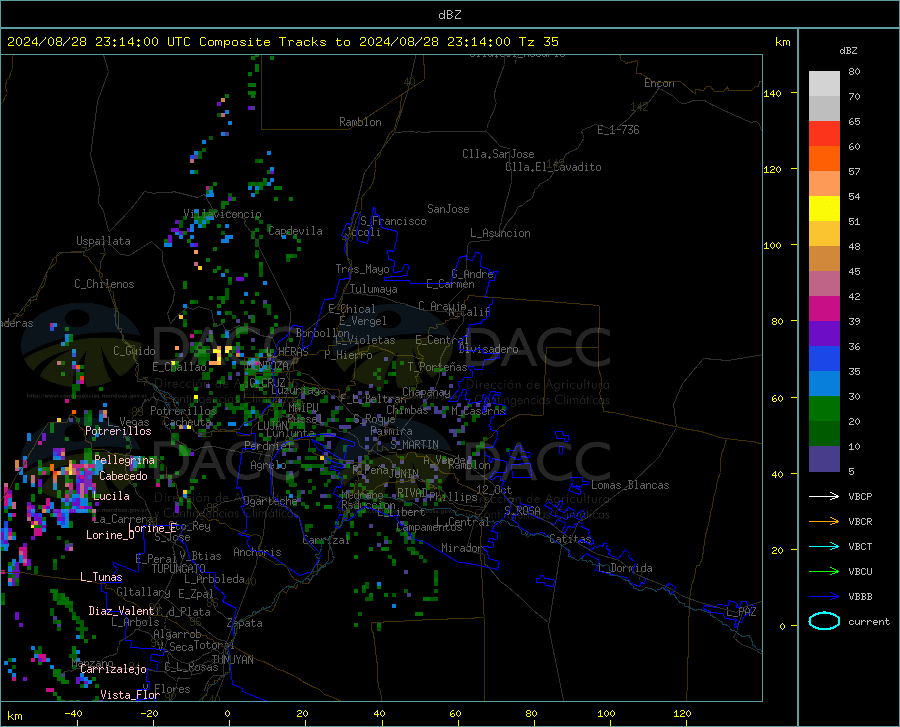Pick the light blue swatch between 35 and 30

coord(824,384)
